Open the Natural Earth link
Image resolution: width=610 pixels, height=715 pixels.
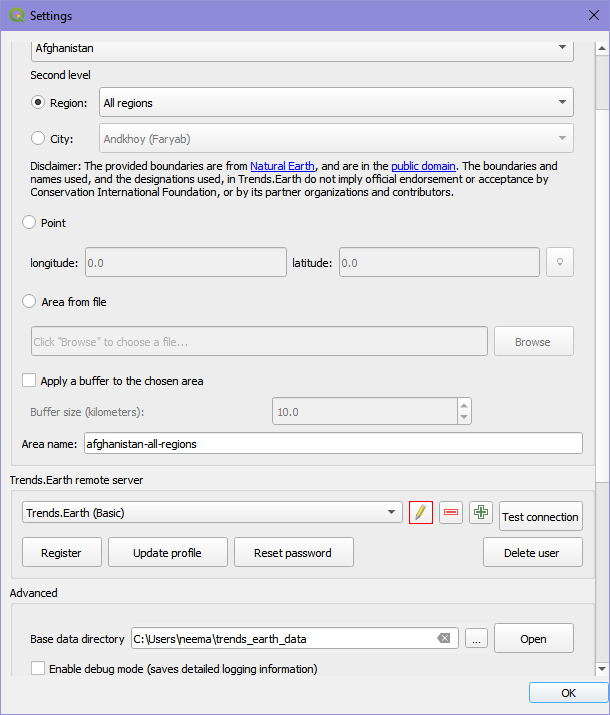point(282,166)
